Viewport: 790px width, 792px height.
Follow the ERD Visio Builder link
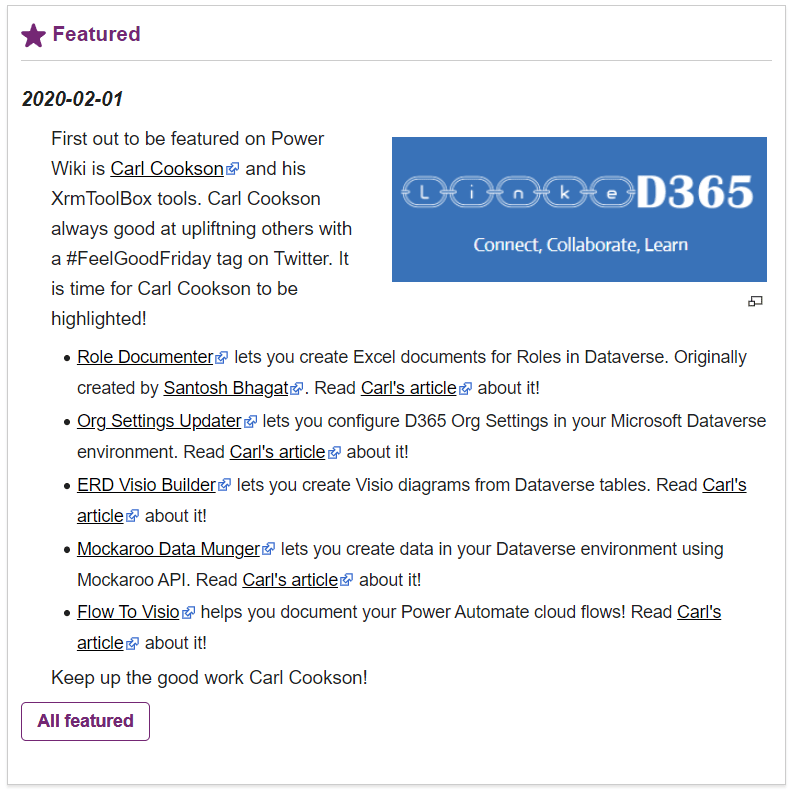coord(146,485)
